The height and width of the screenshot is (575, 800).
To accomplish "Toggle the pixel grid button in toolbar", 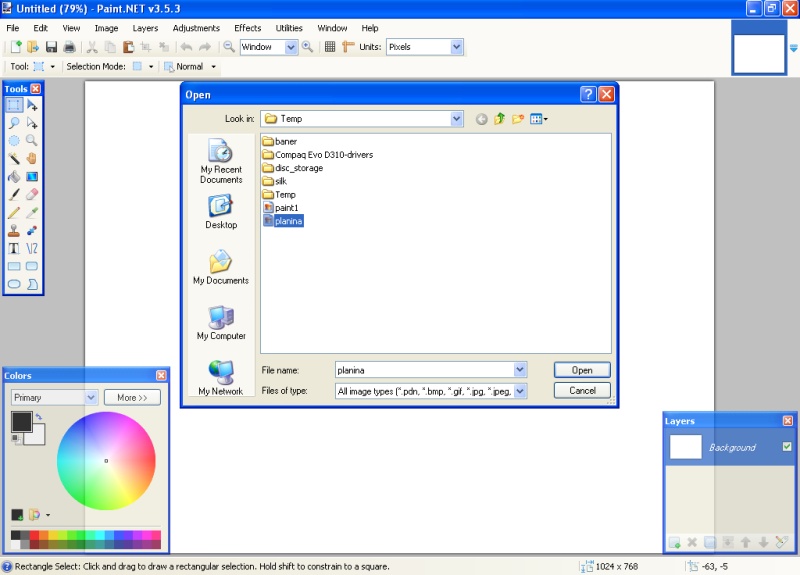I will pyautogui.click(x=330, y=47).
